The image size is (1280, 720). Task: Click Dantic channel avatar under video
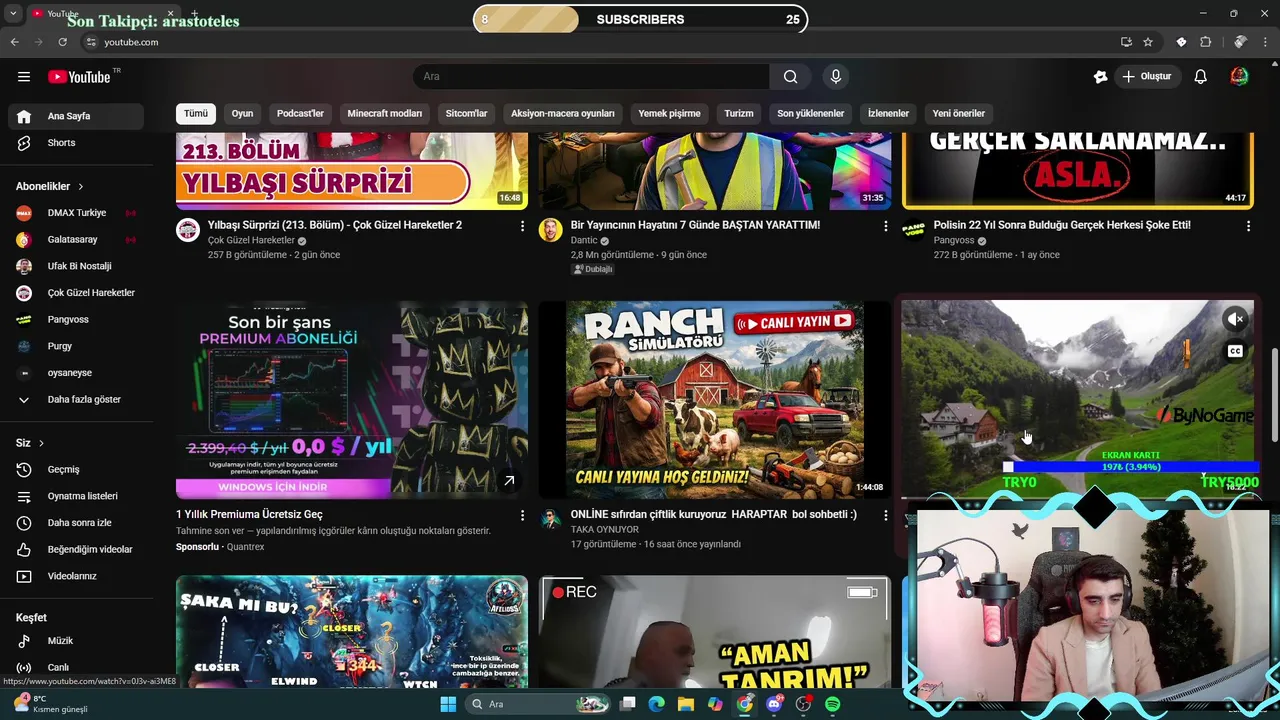[551, 230]
